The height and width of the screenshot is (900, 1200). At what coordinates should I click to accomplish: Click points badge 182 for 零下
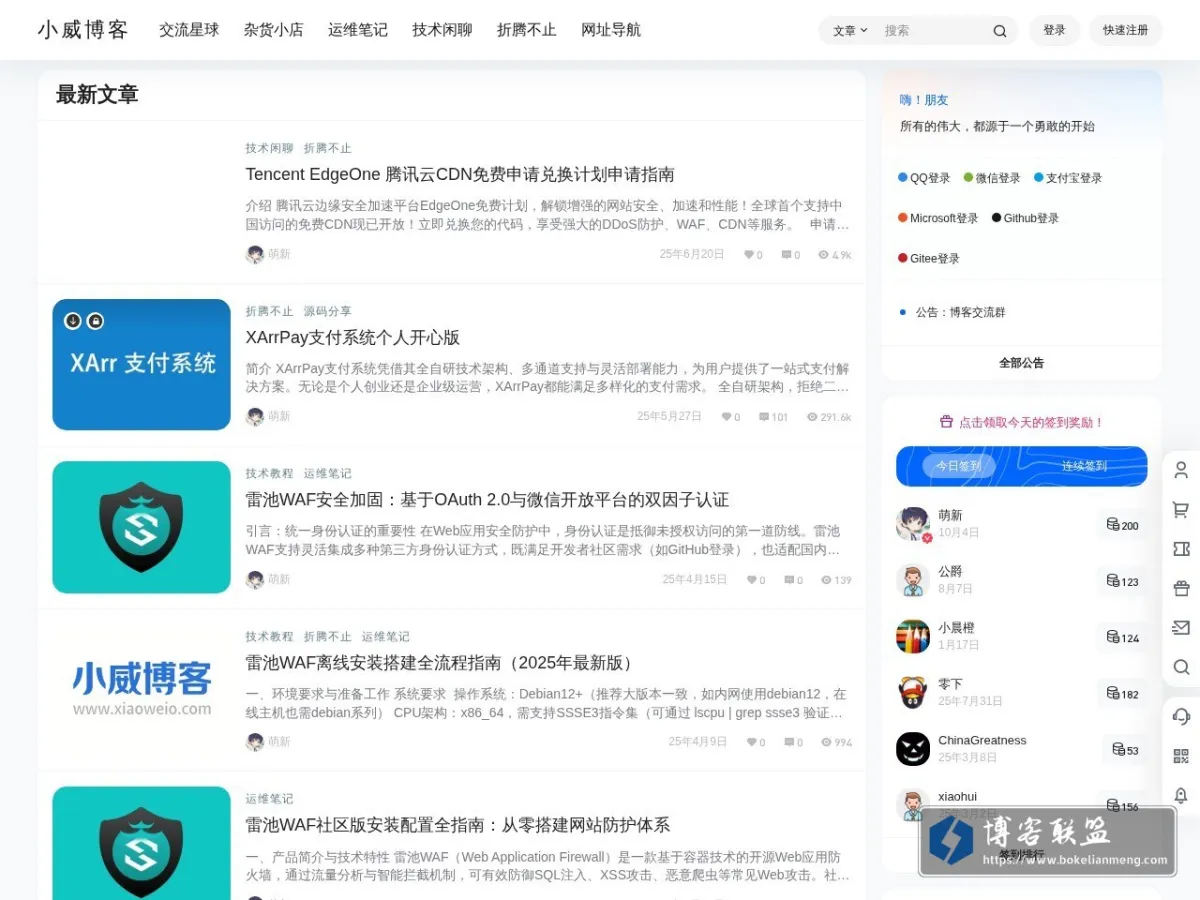click(1122, 693)
